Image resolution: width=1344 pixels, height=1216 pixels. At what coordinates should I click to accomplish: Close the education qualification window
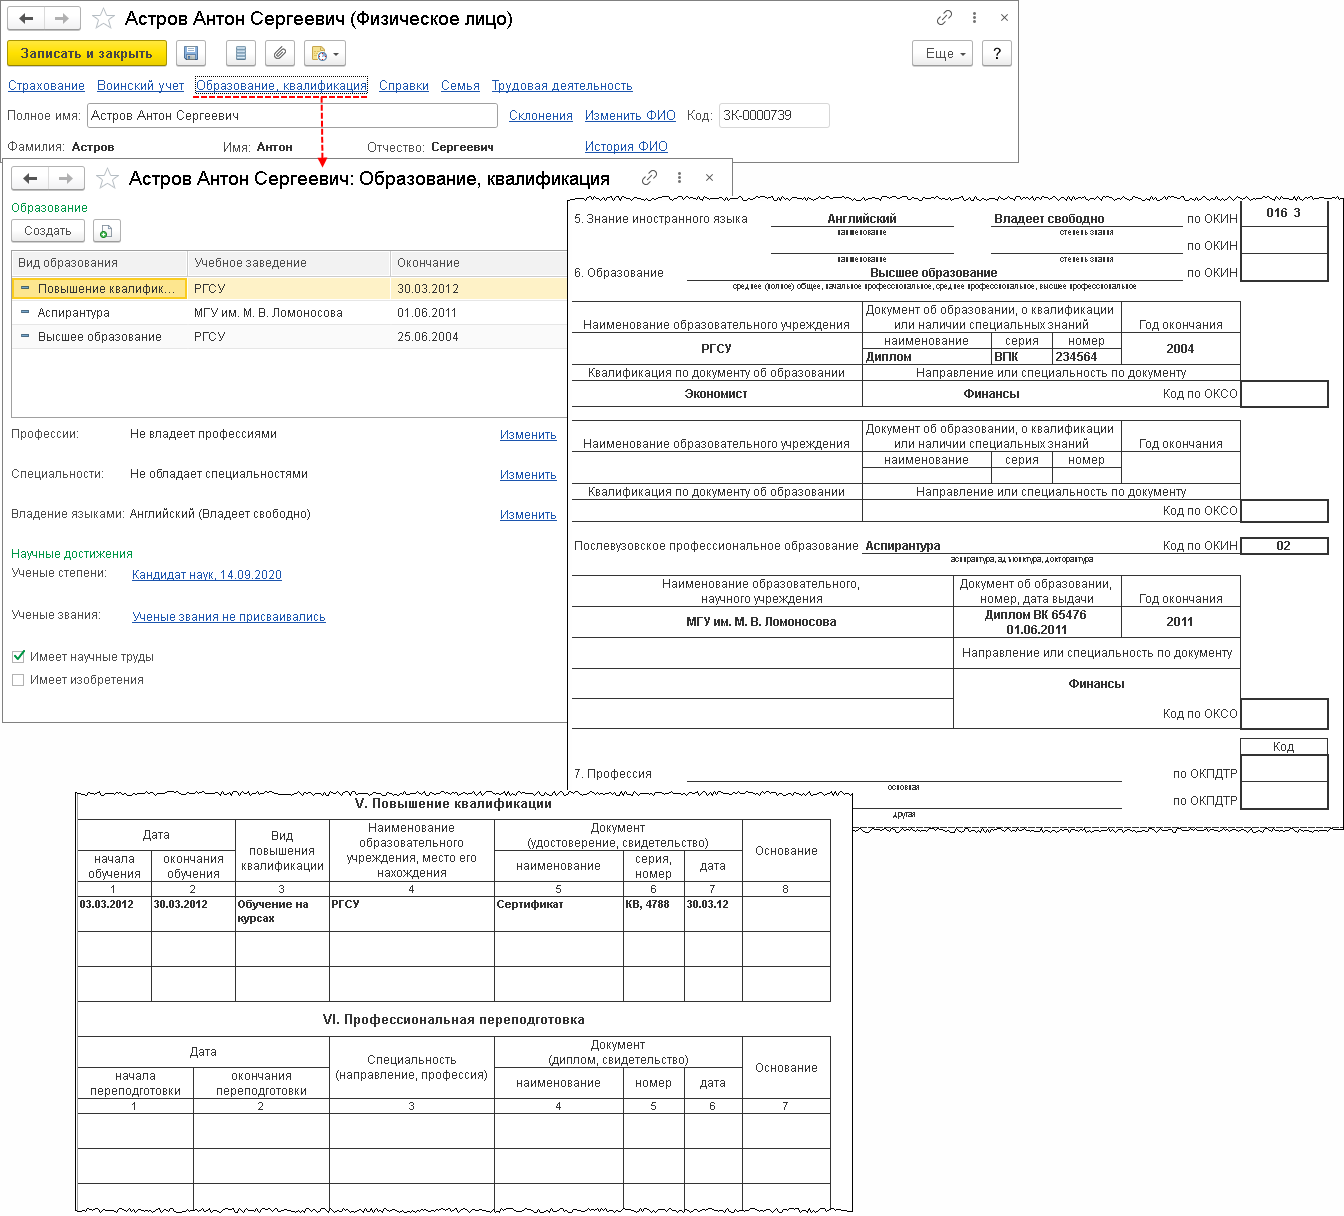[x=709, y=177]
